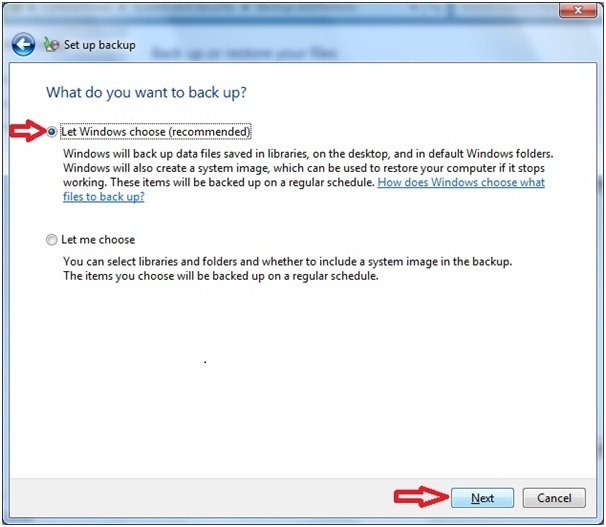Click text 'Windows will back up data files'
The width and height of the screenshot is (606, 527).
pyautogui.click(x=142, y=154)
